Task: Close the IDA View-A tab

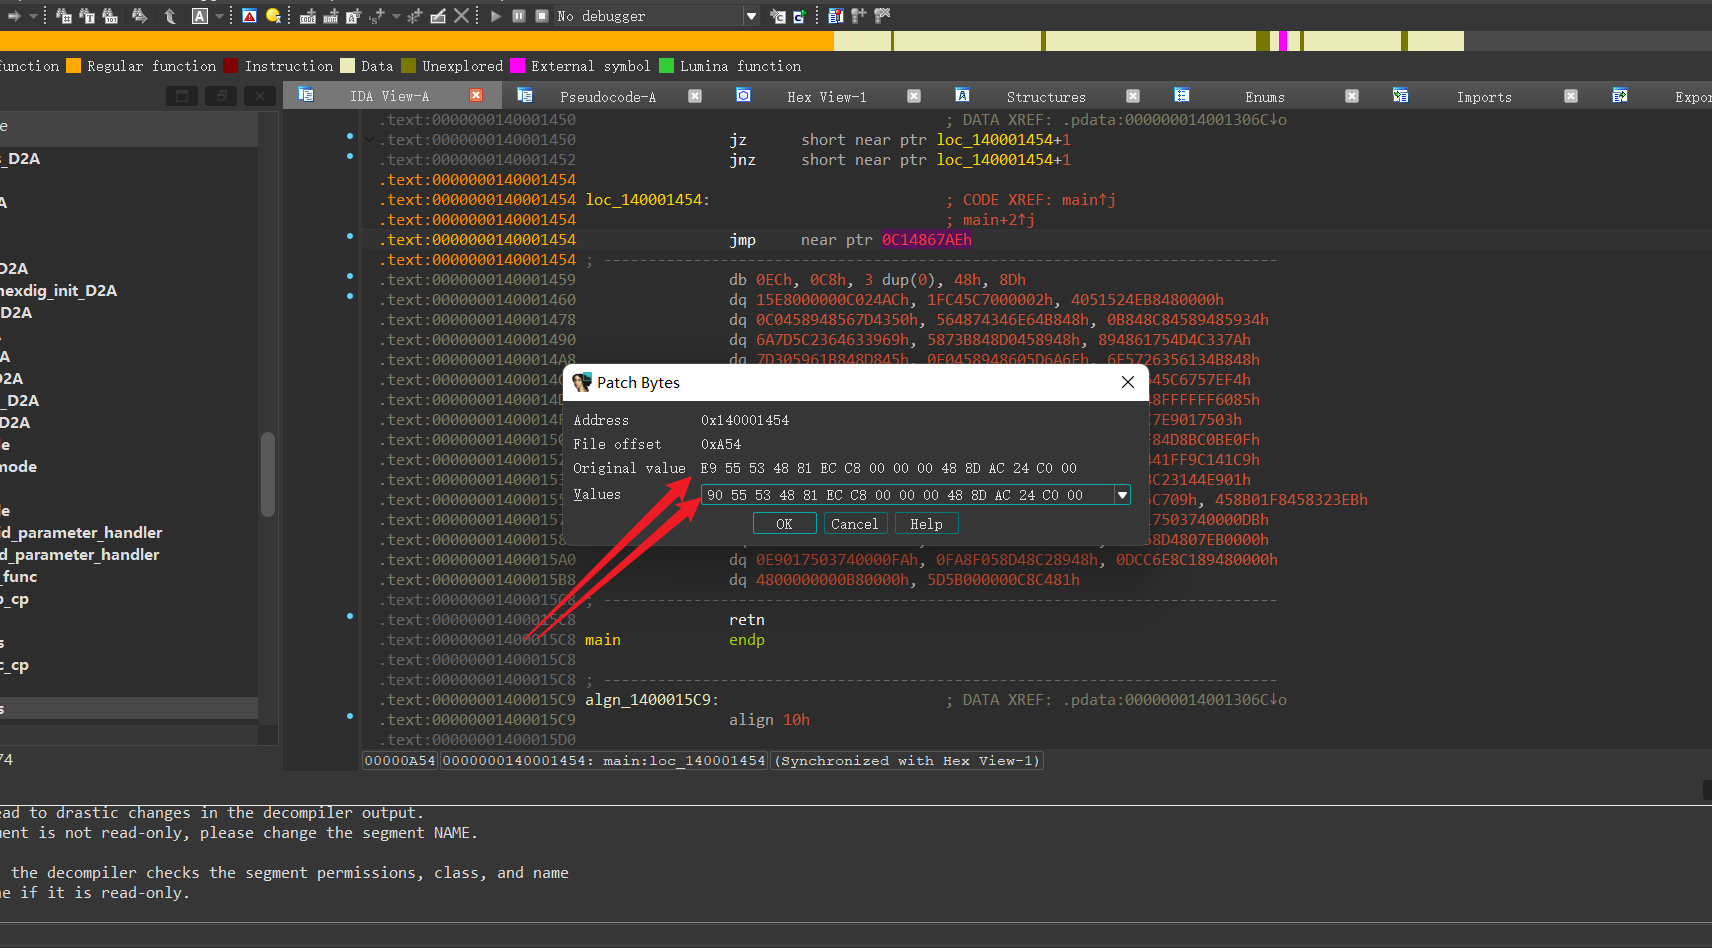Action: (x=476, y=95)
